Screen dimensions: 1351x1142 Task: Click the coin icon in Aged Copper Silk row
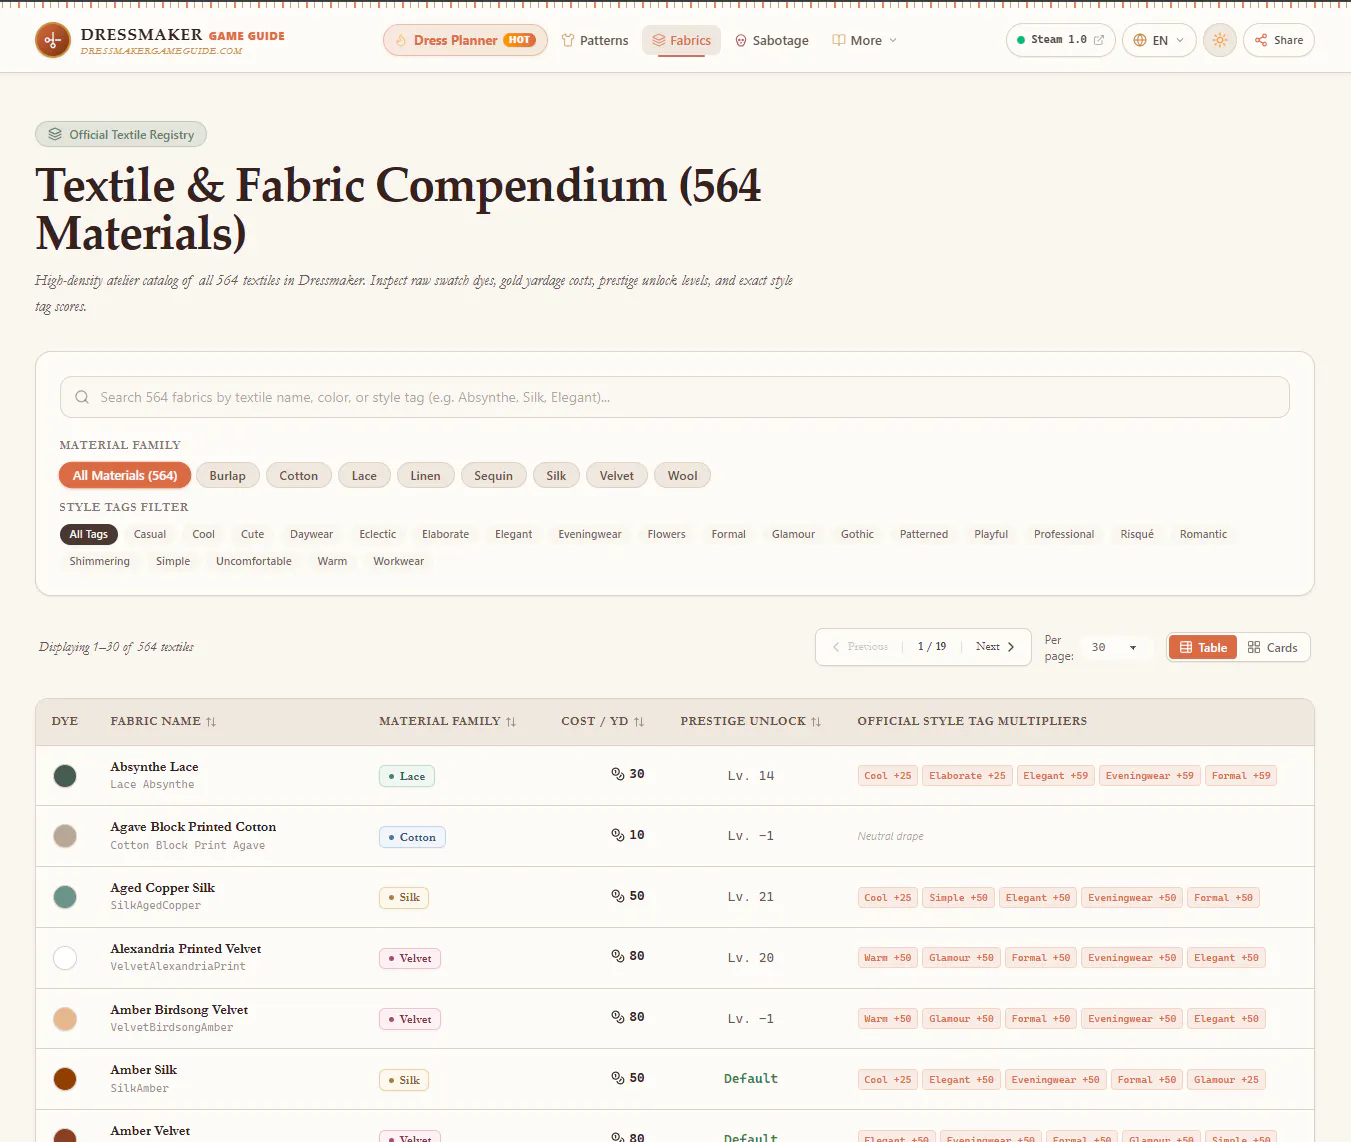(618, 895)
